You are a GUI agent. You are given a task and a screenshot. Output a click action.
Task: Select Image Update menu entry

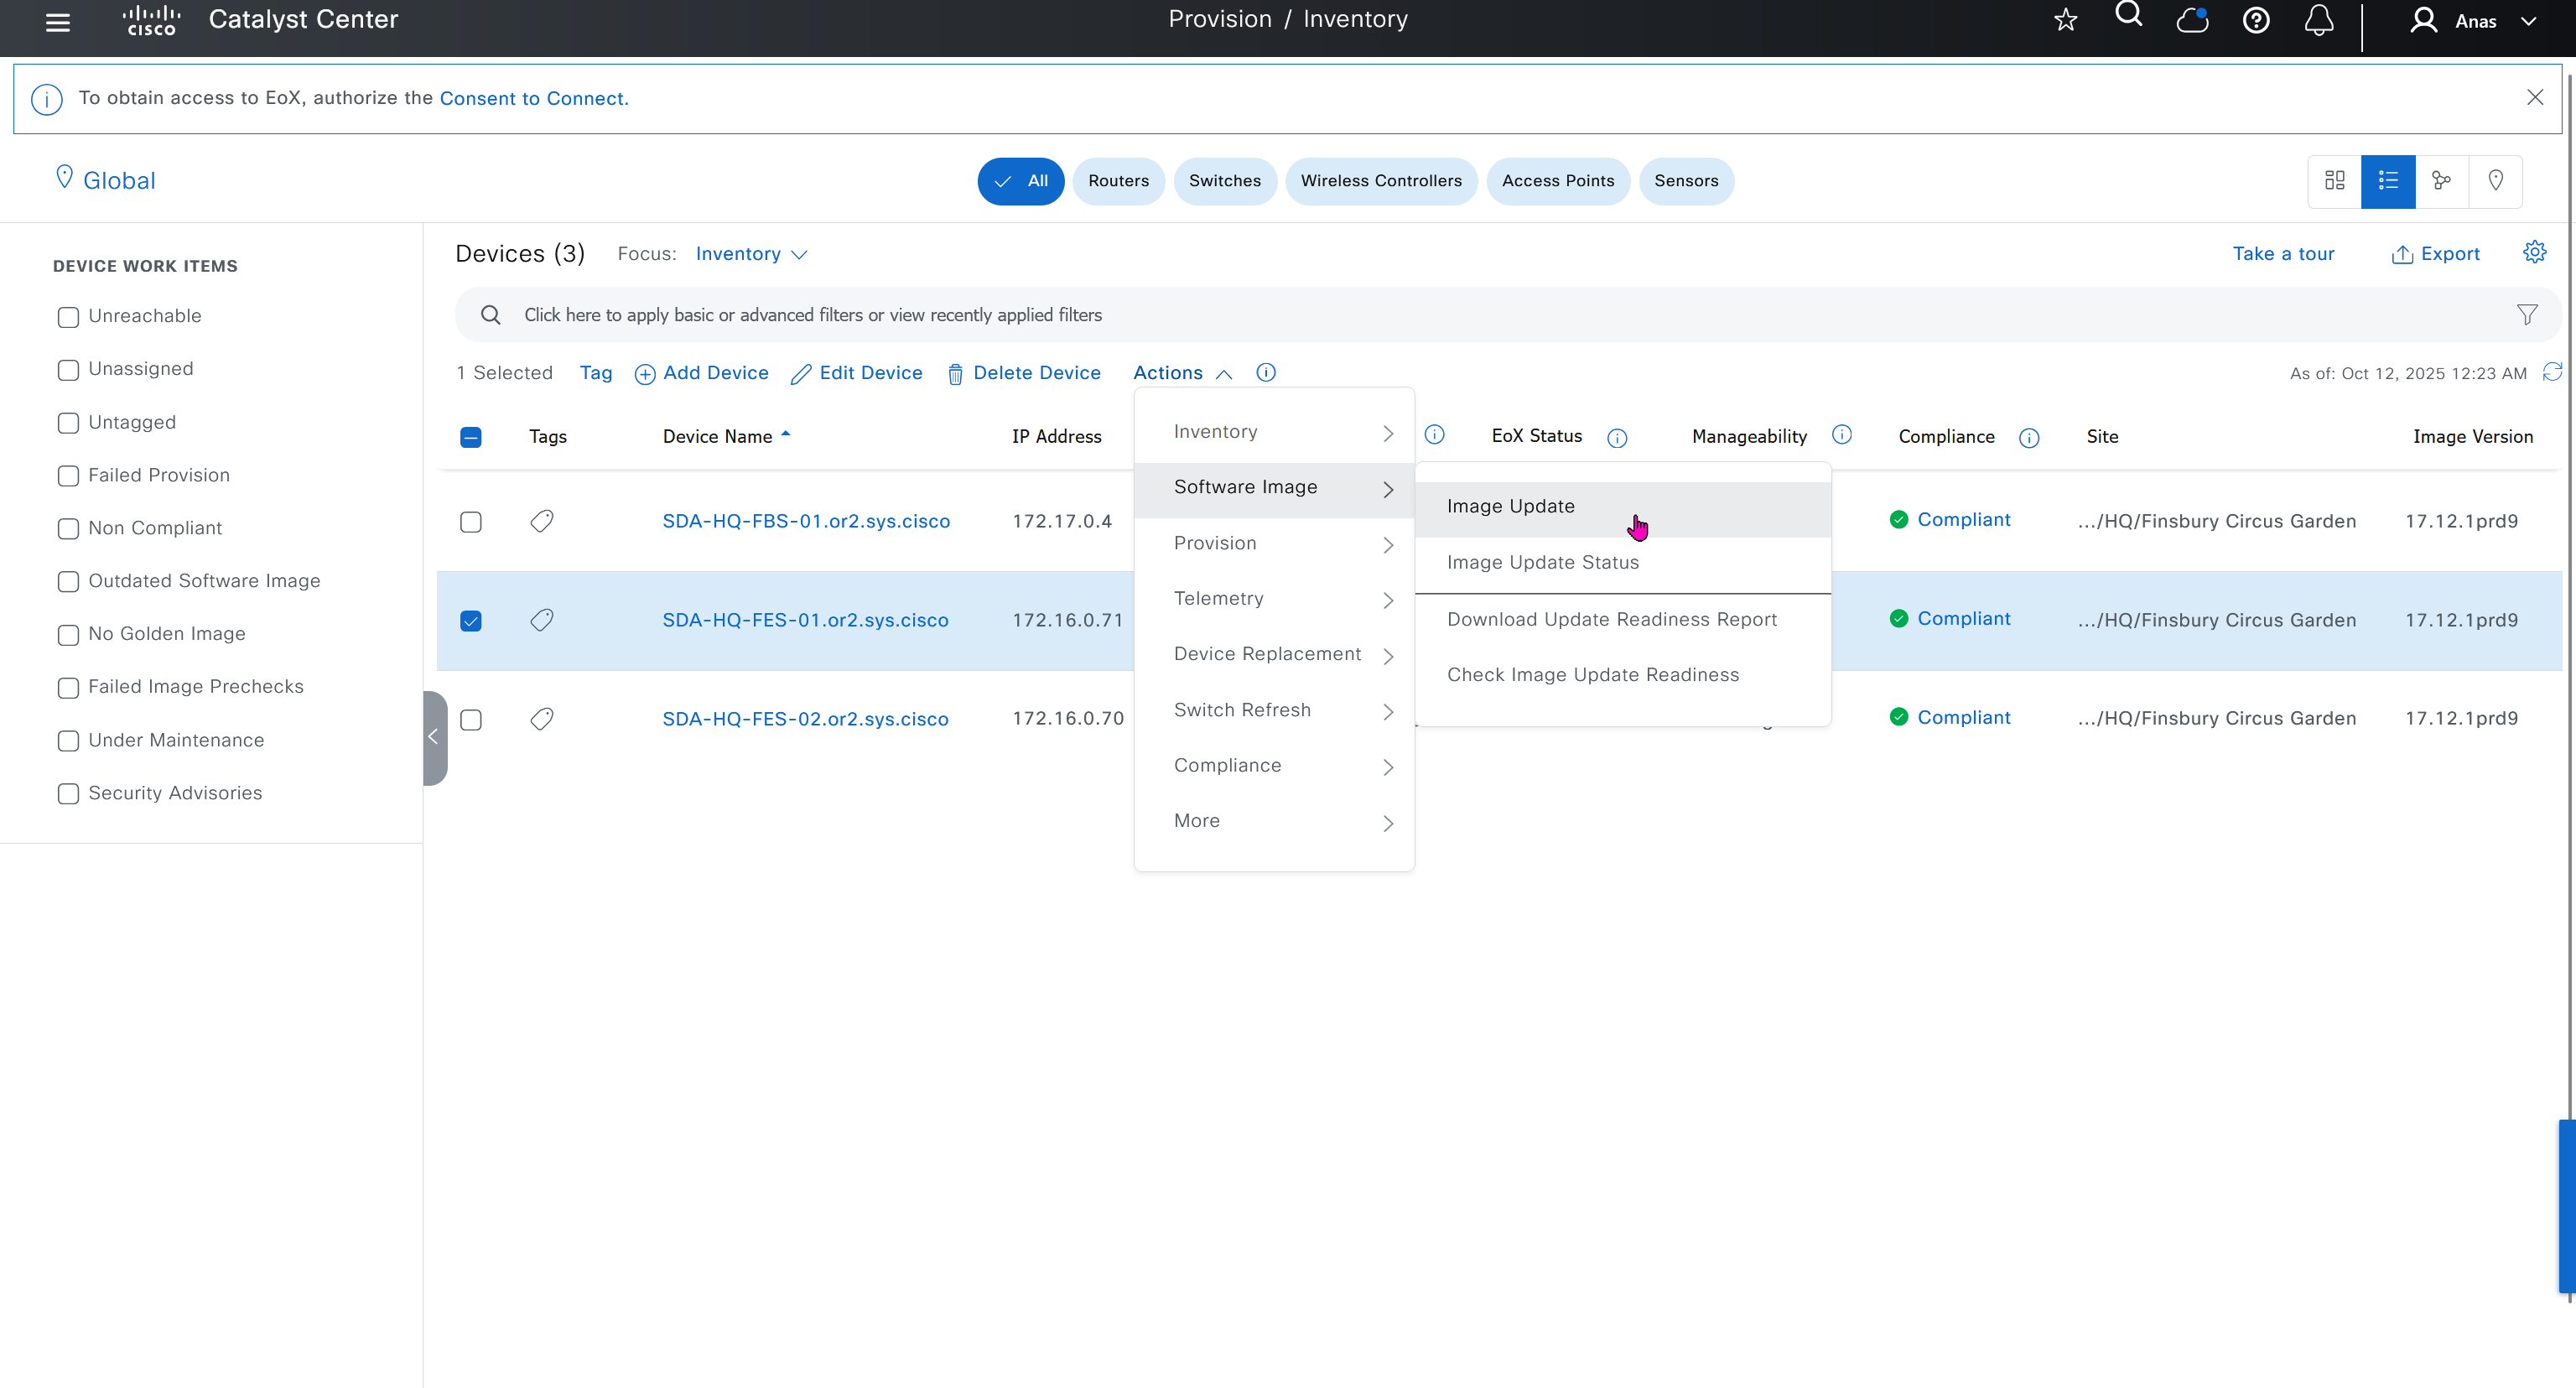pyautogui.click(x=1510, y=506)
